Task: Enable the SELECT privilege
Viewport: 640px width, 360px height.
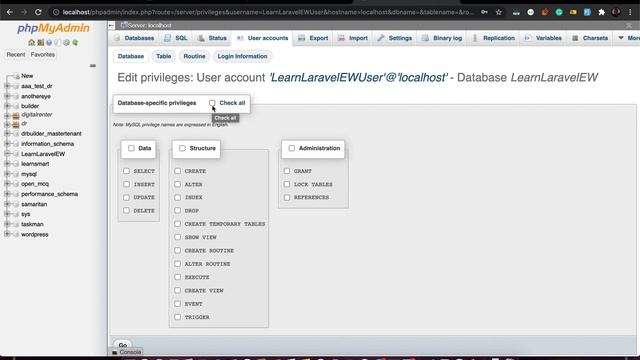Action: (127, 171)
